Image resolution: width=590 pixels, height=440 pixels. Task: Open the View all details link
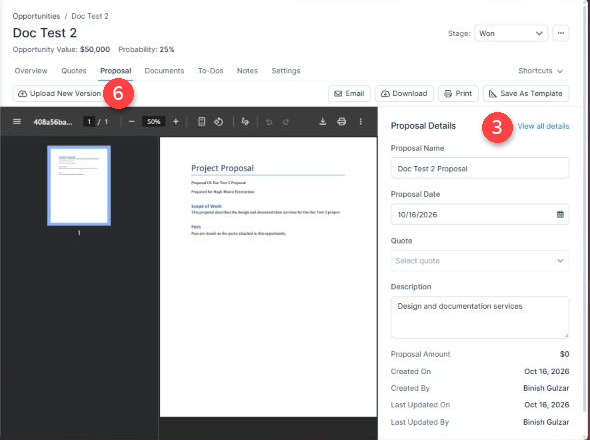point(543,126)
